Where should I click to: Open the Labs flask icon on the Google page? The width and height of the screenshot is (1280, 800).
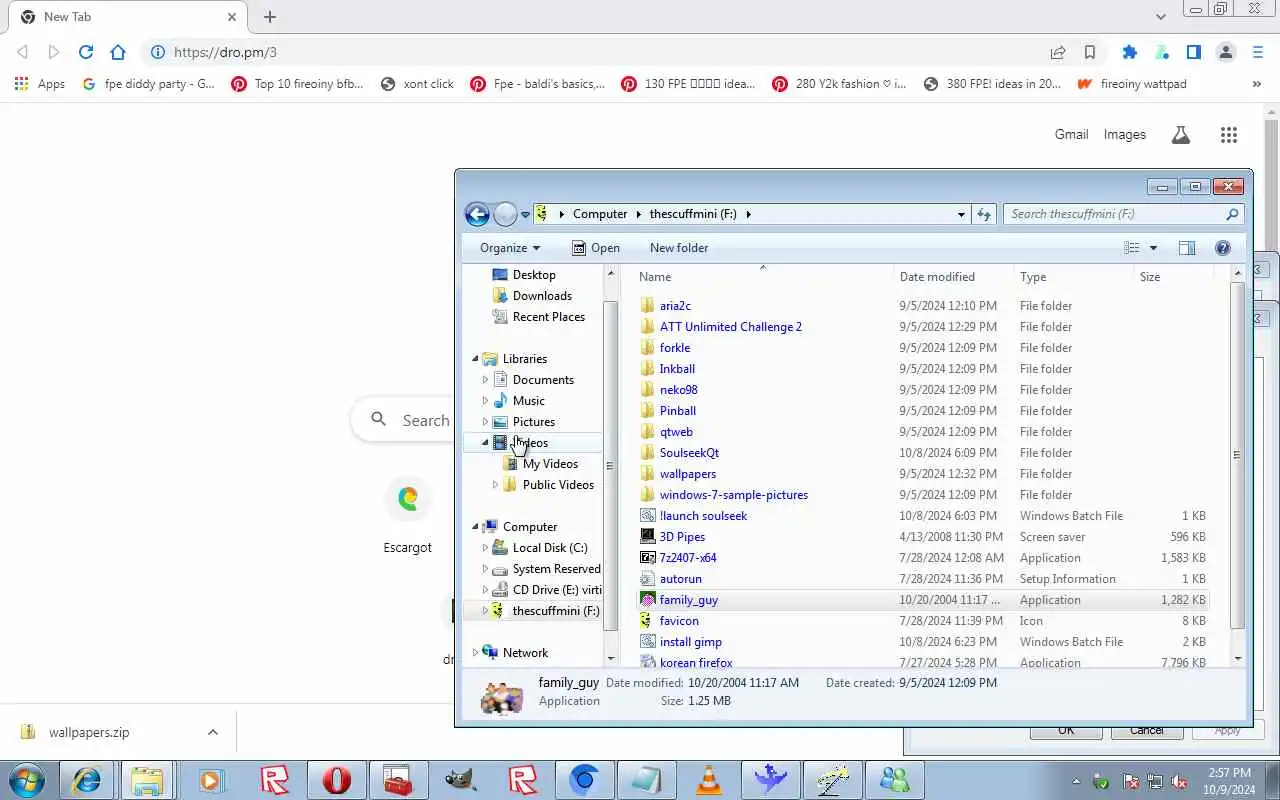(1181, 135)
